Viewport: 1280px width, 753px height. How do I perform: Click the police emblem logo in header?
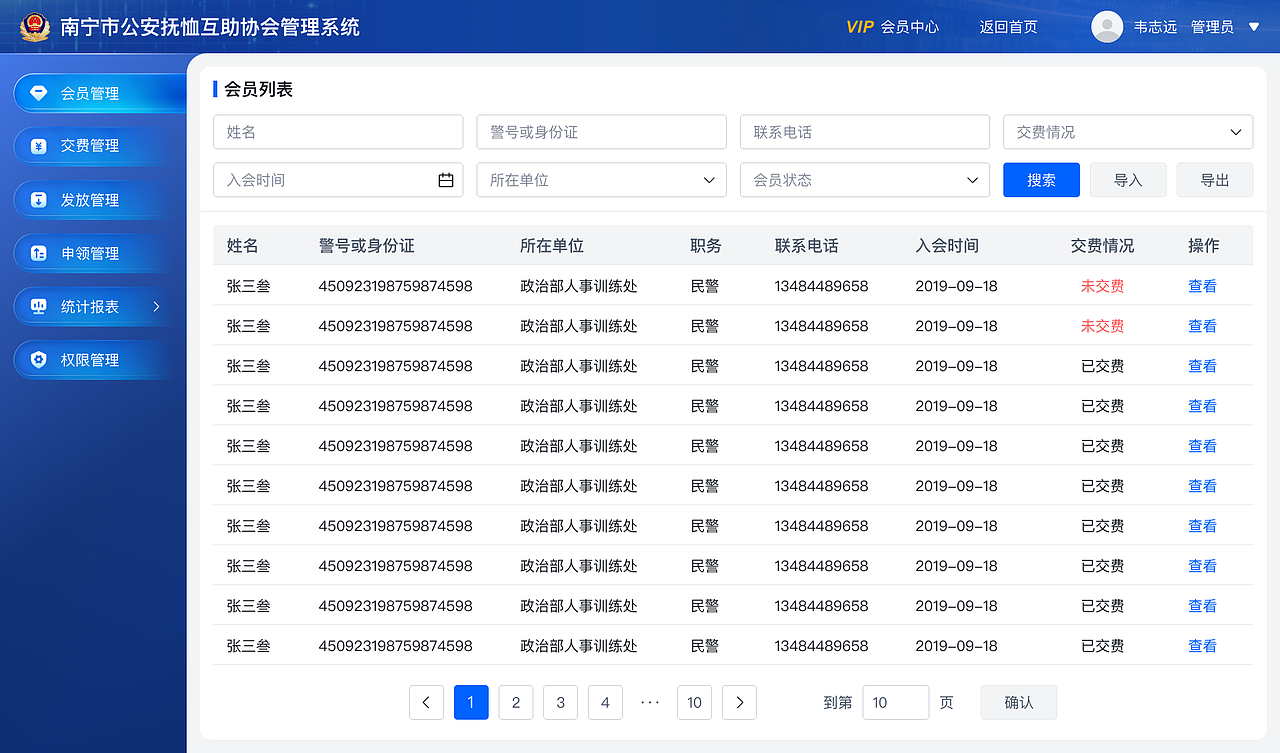(35, 26)
